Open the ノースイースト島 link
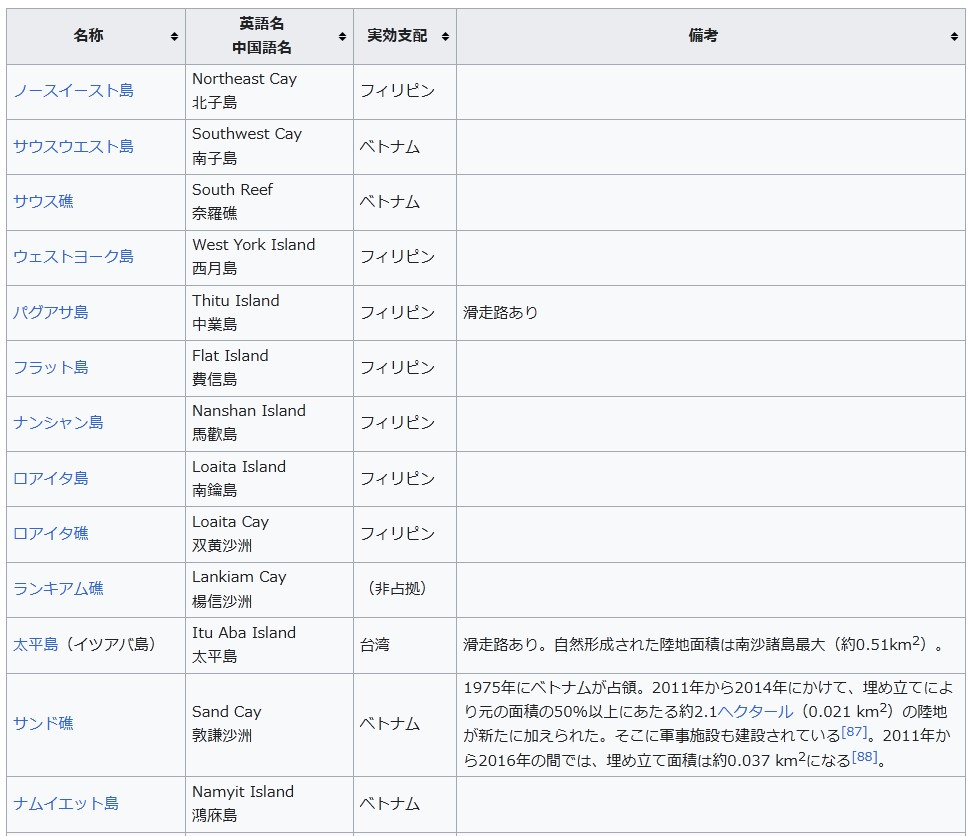The width and height of the screenshot is (973, 836). click(73, 91)
